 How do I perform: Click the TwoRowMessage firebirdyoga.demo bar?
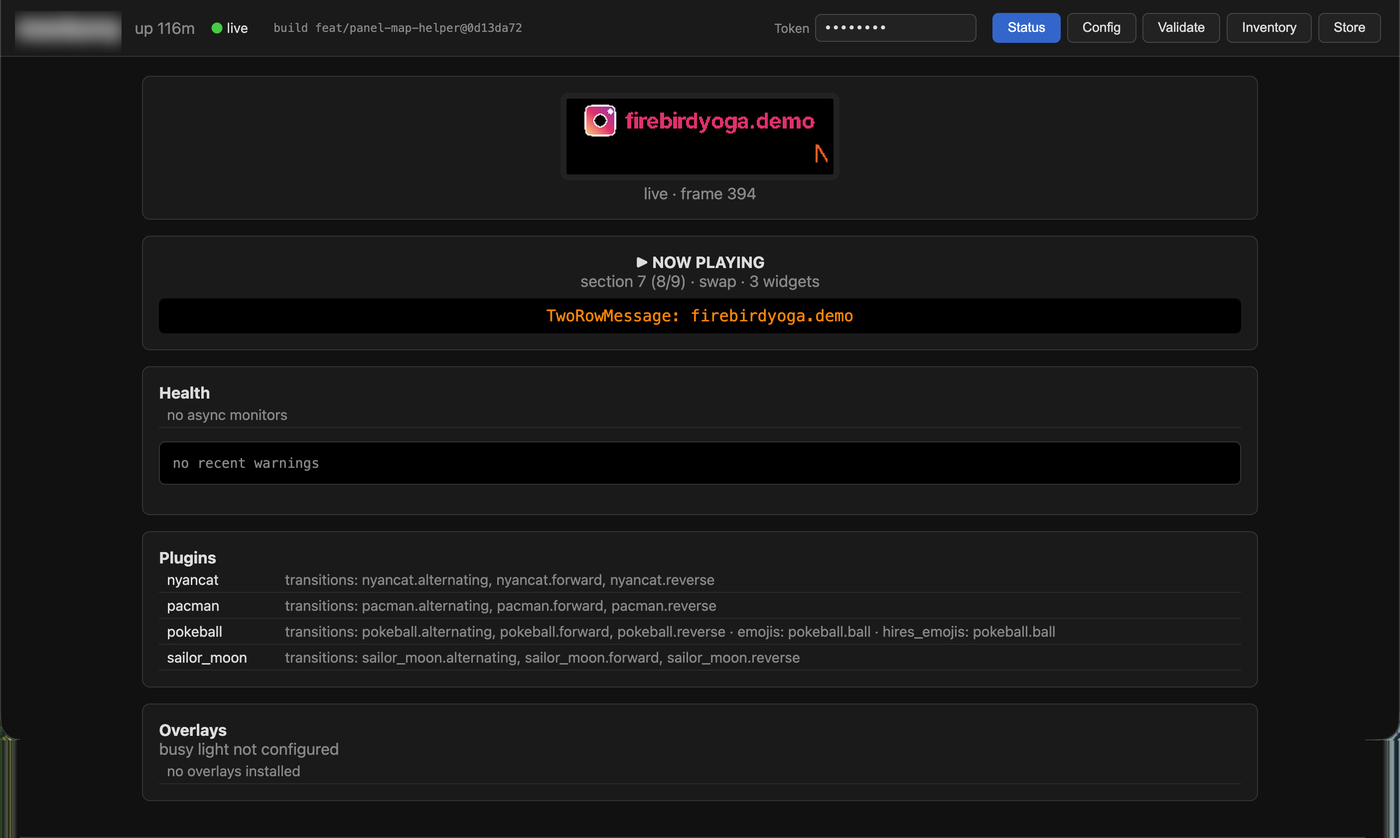[700, 316]
